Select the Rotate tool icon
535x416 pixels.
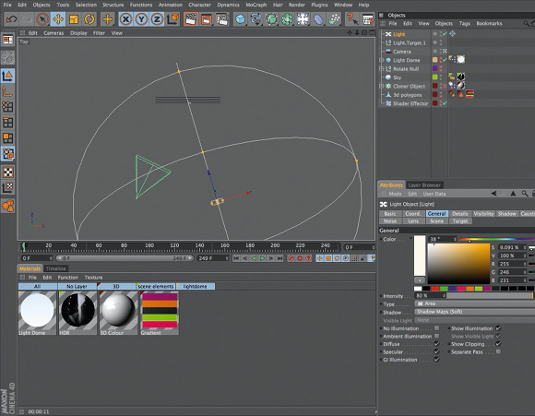click(x=89, y=19)
